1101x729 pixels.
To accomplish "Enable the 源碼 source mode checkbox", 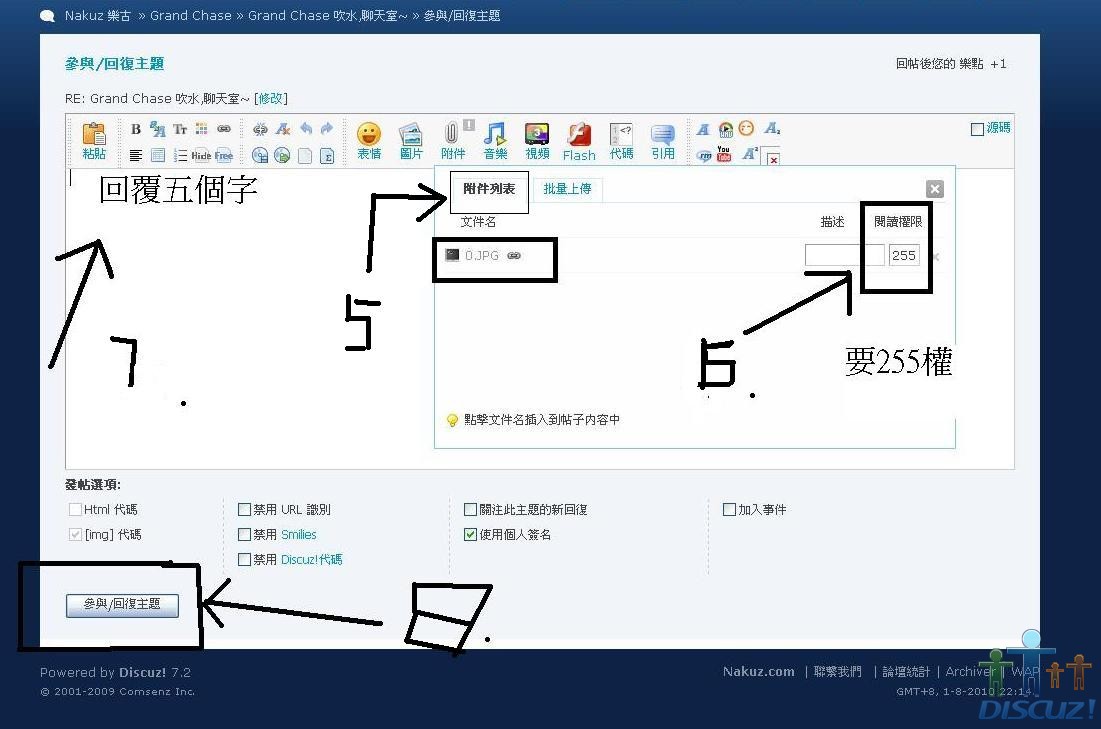I will (978, 129).
